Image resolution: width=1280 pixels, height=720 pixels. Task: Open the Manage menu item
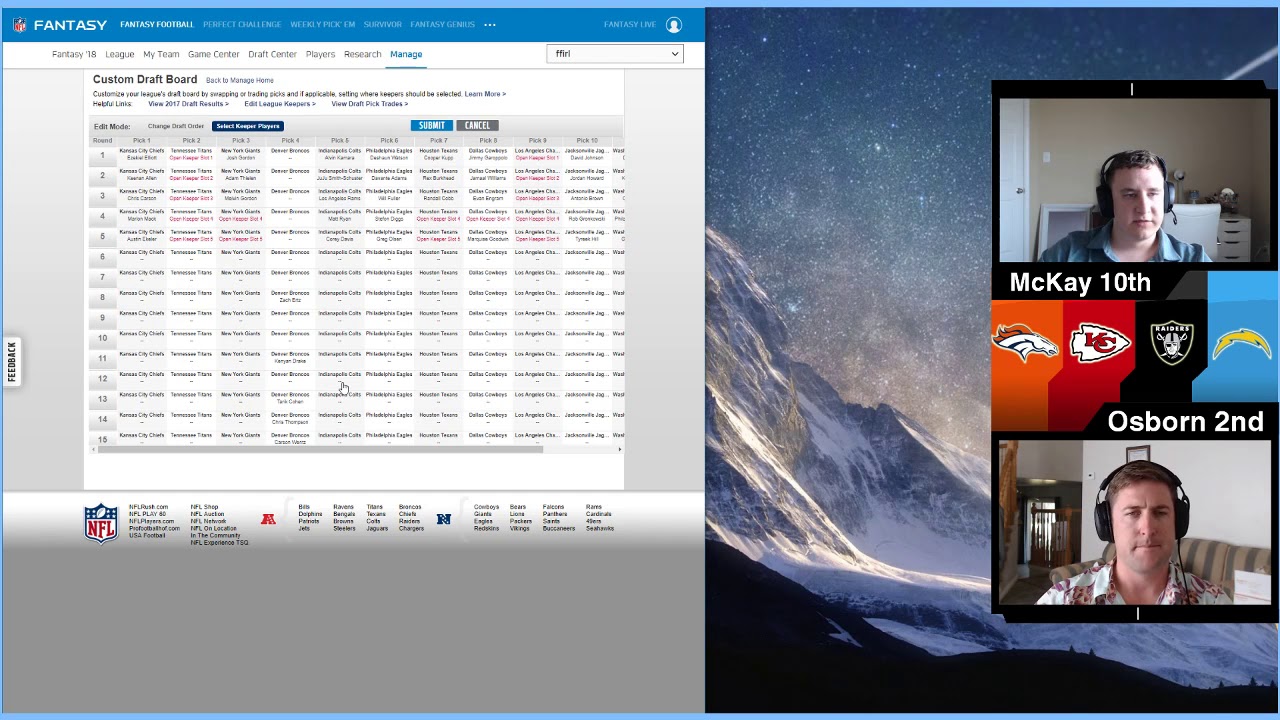click(x=406, y=54)
